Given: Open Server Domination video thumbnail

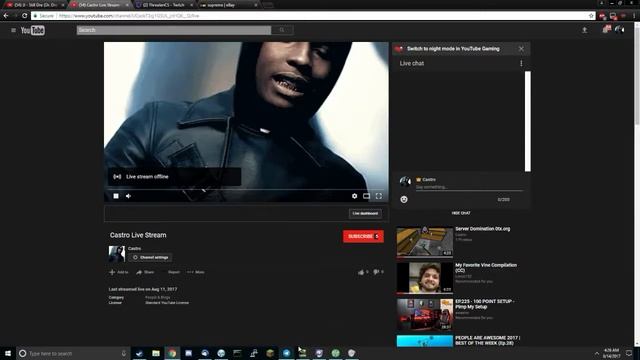Looking at the screenshot, I should pos(424,242).
